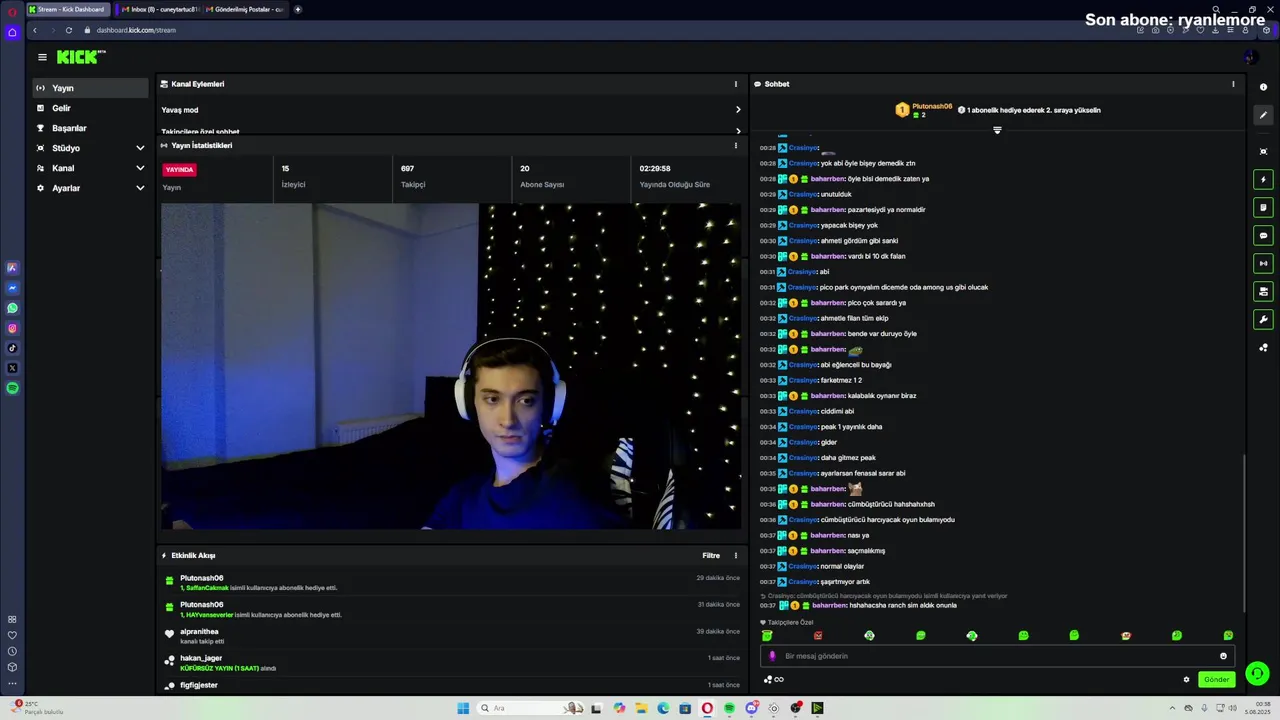Open the info icon in the right rail
The width and height of the screenshot is (1280, 720).
pos(1263,87)
